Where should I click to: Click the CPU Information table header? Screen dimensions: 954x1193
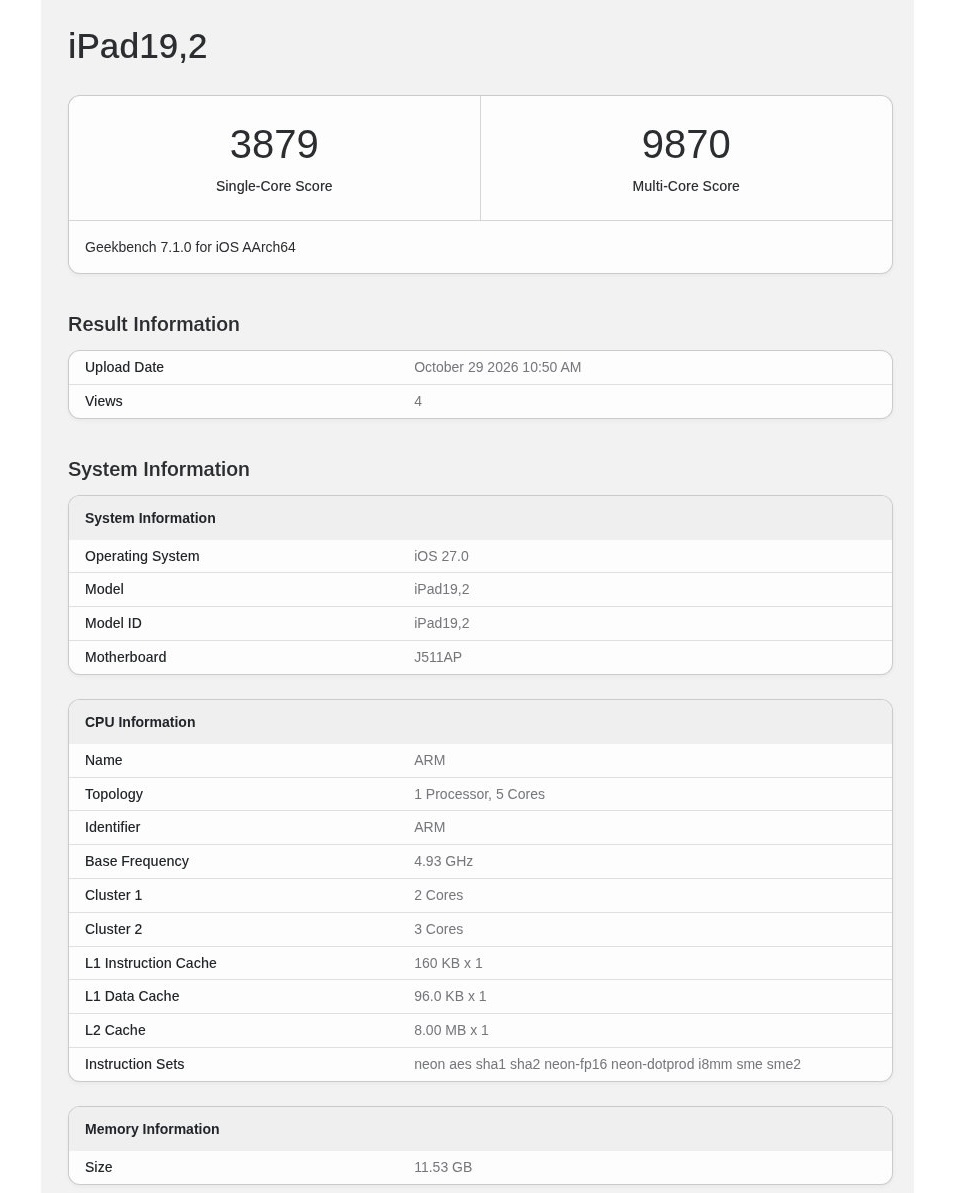pyautogui.click(x=140, y=722)
